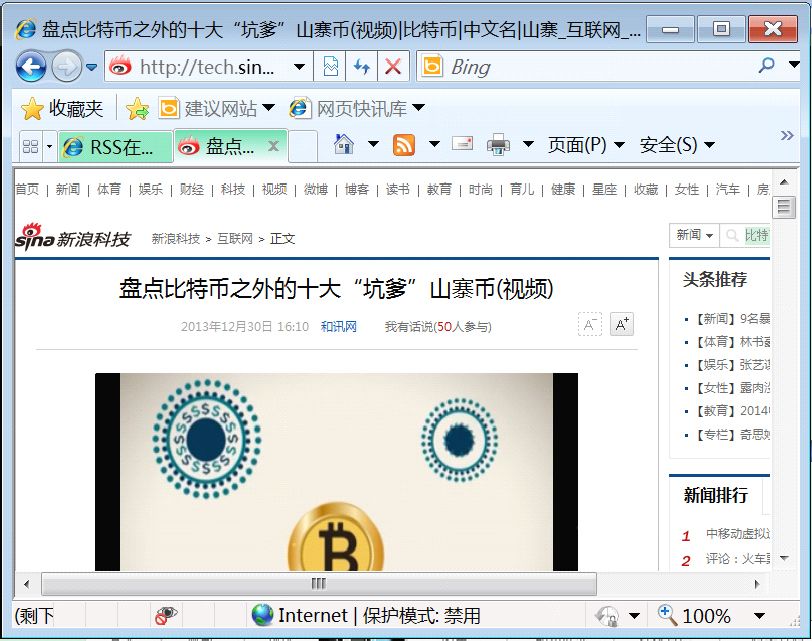Viewport: 812px width, 641px height.
Task: Click the 100% zoom level button
Action: [x=694, y=616]
